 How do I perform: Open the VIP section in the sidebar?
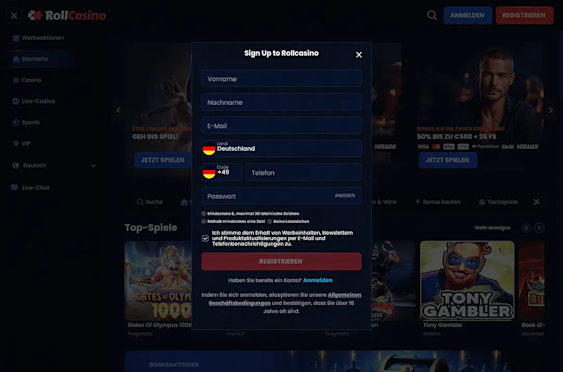22,144
